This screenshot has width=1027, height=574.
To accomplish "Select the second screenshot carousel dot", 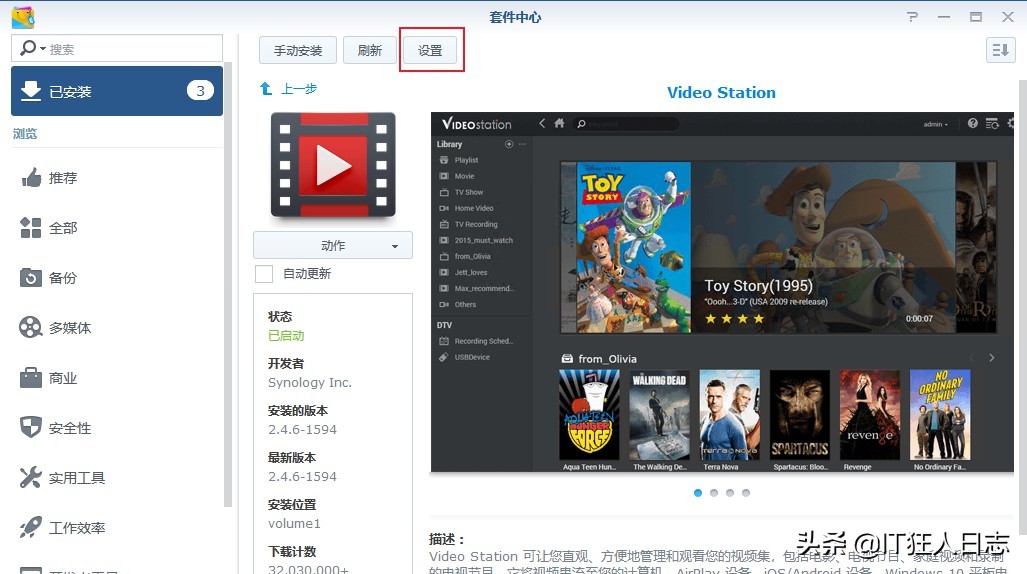I will point(714,493).
